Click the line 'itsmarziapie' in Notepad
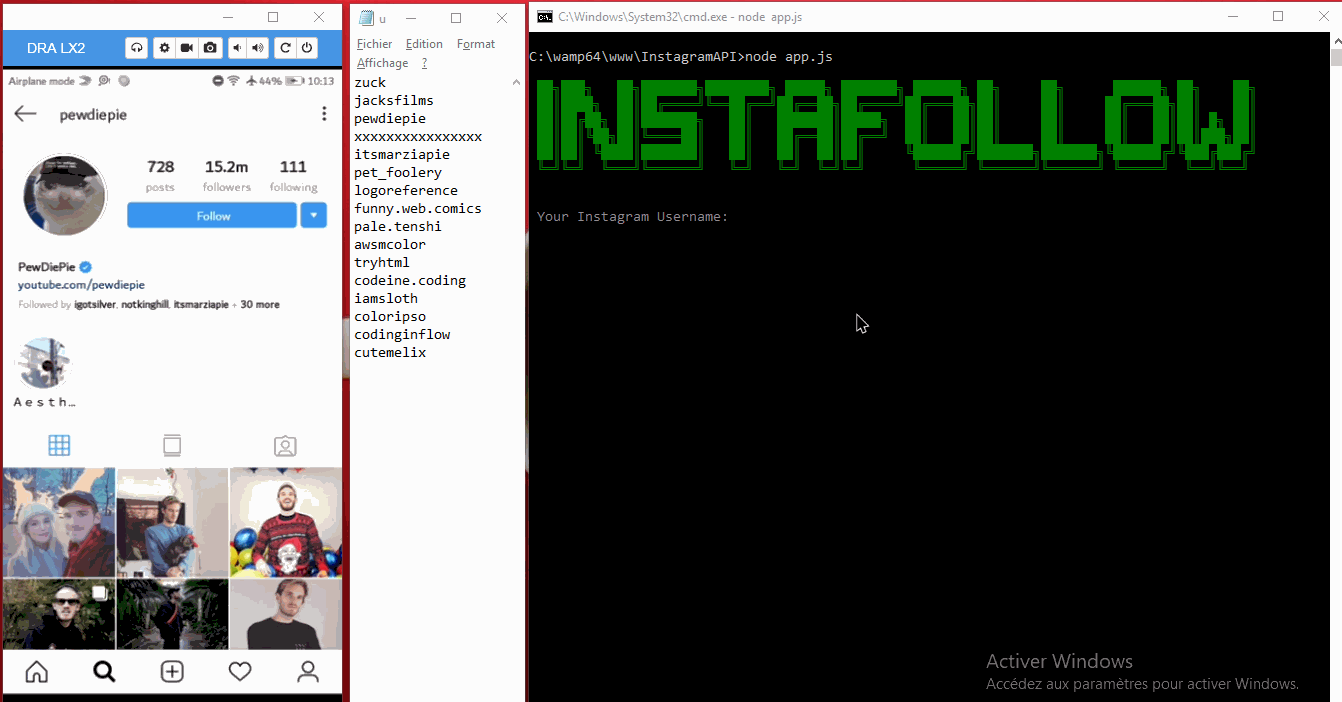1342x702 pixels. pyautogui.click(x=402, y=155)
